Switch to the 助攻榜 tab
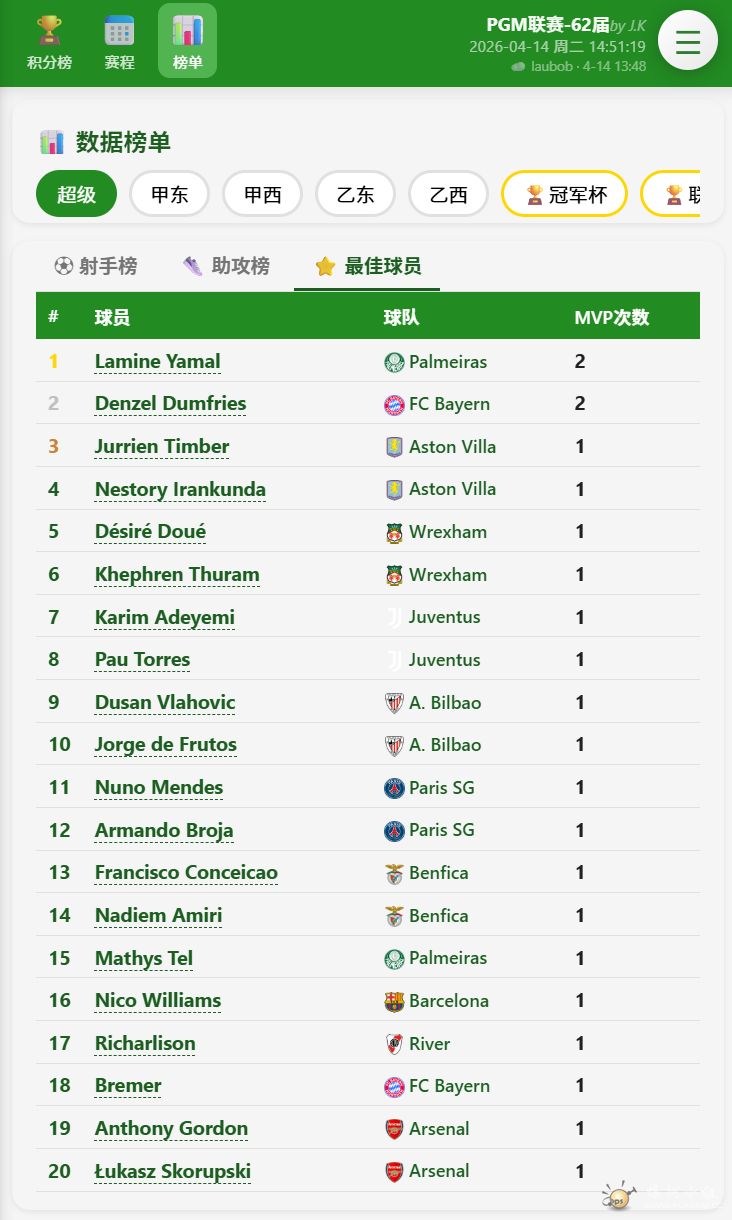Screen dimensions: 732x1220 227,266
